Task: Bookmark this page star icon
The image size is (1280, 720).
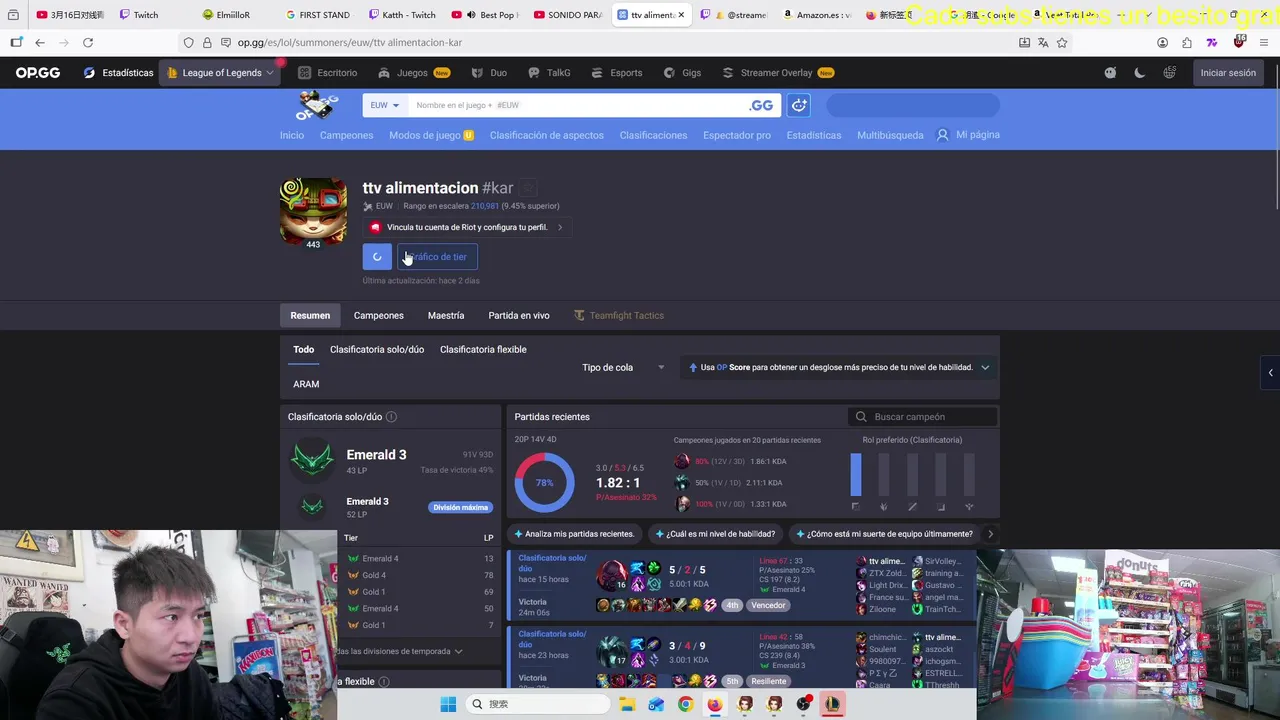Action: [x=1062, y=42]
